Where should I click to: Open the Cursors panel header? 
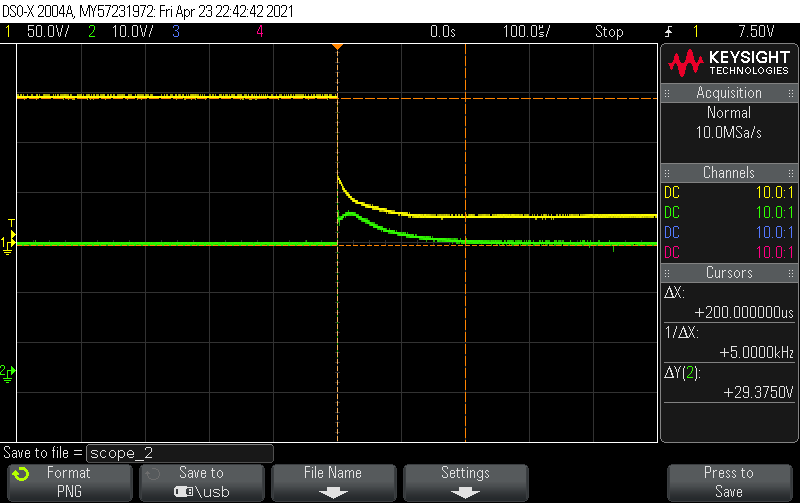point(729,271)
